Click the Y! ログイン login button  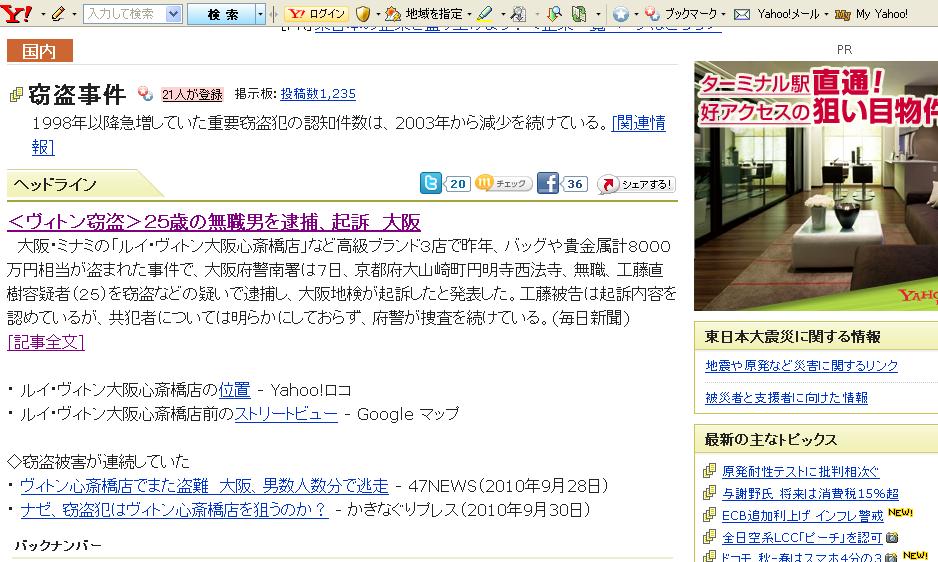coord(316,13)
